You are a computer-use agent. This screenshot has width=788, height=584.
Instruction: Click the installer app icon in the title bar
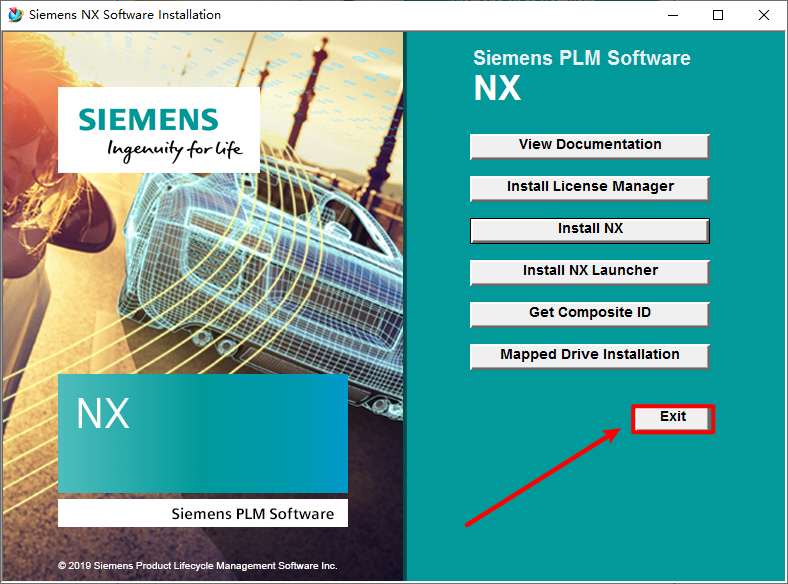tap(15, 15)
